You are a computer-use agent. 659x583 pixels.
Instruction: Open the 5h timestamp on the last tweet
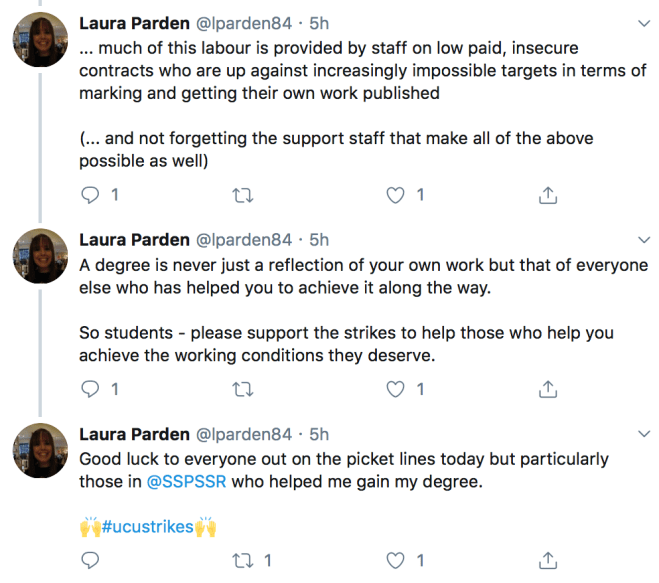[x=319, y=434]
